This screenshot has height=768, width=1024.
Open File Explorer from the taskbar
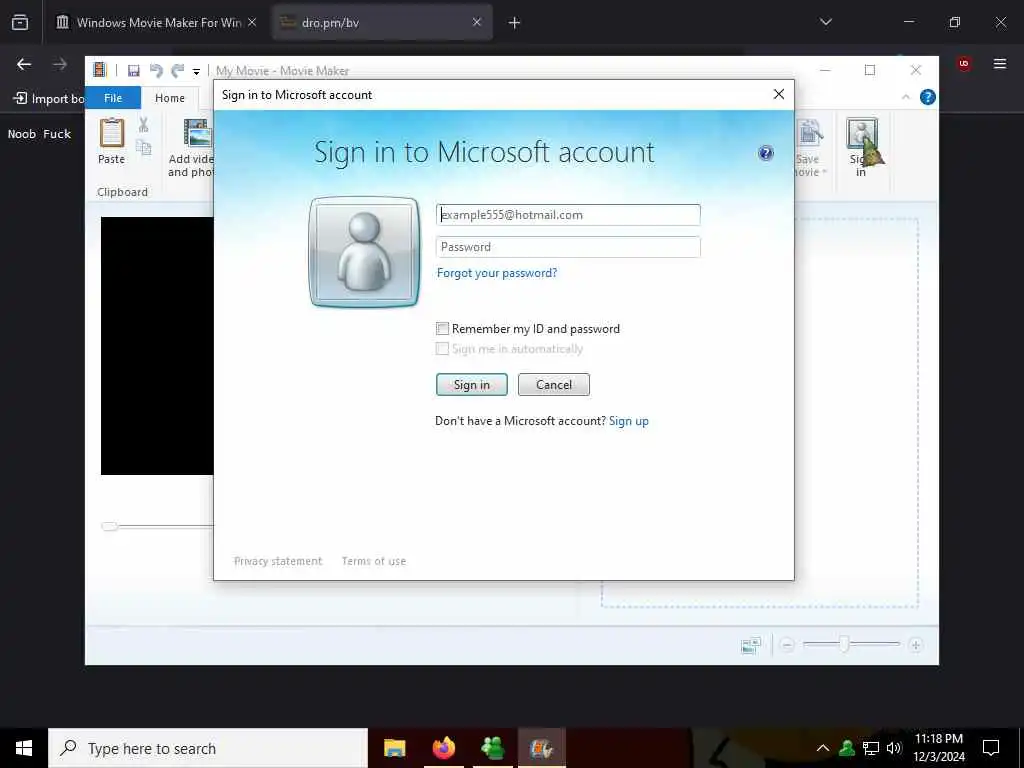click(394, 748)
